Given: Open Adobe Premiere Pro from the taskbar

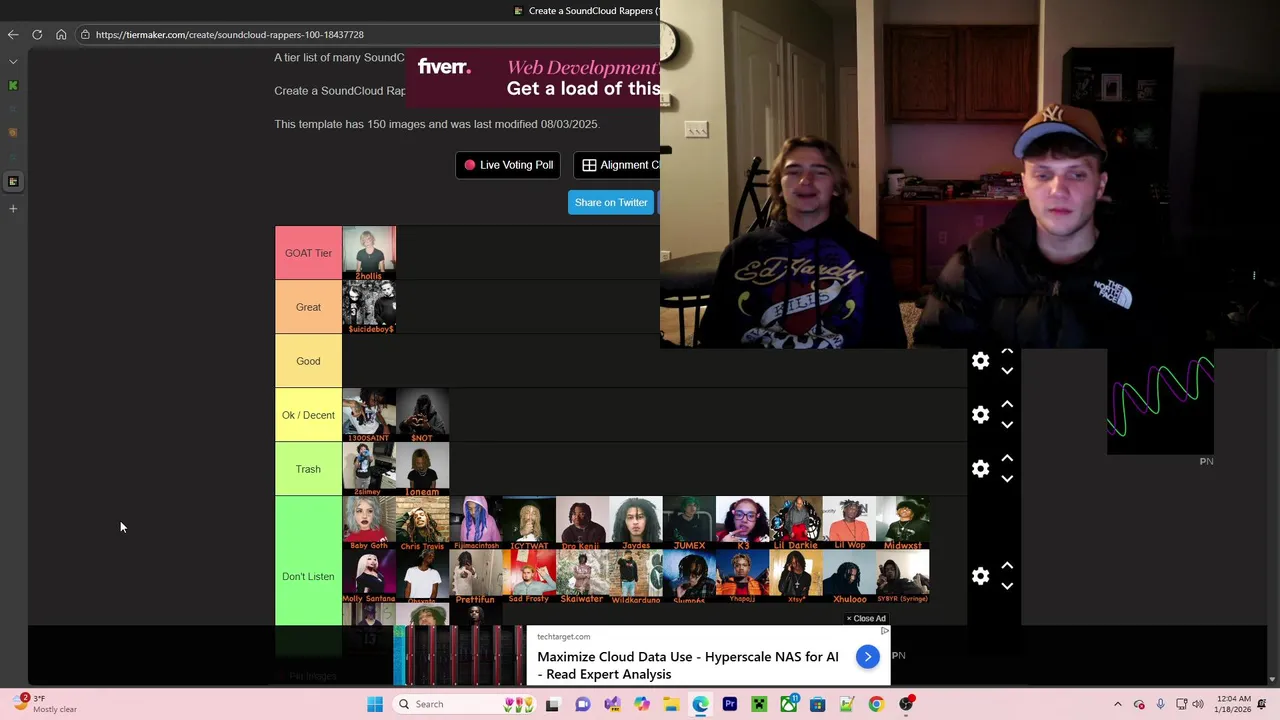Looking at the screenshot, I should coord(730,704).
